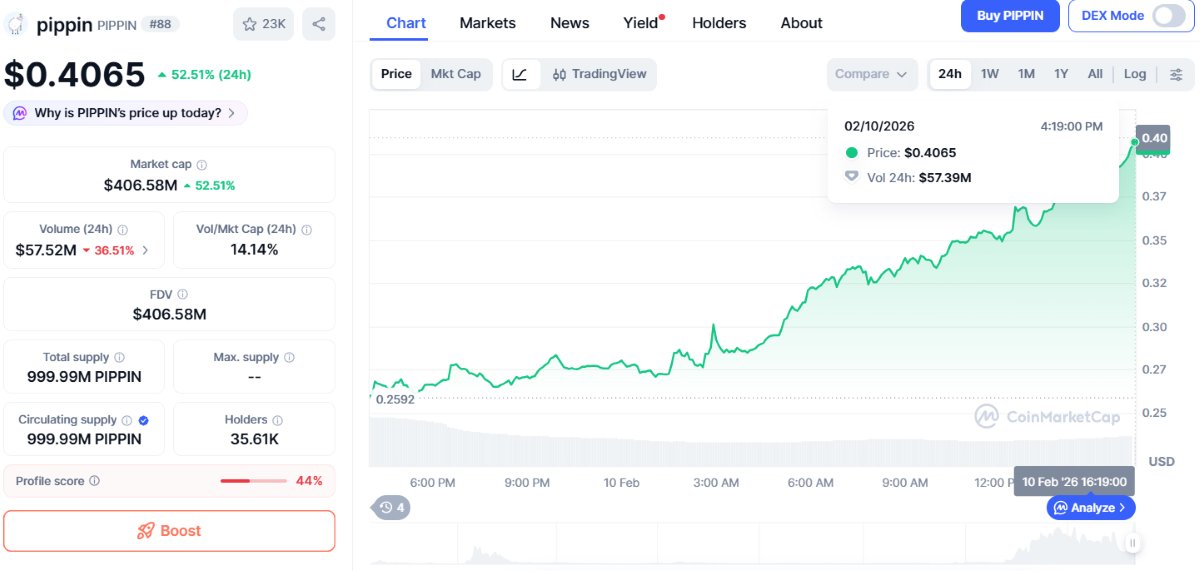Click Max. supply info icon
The height and width of the screenshot is (571, 1200).
coord(289,357)
